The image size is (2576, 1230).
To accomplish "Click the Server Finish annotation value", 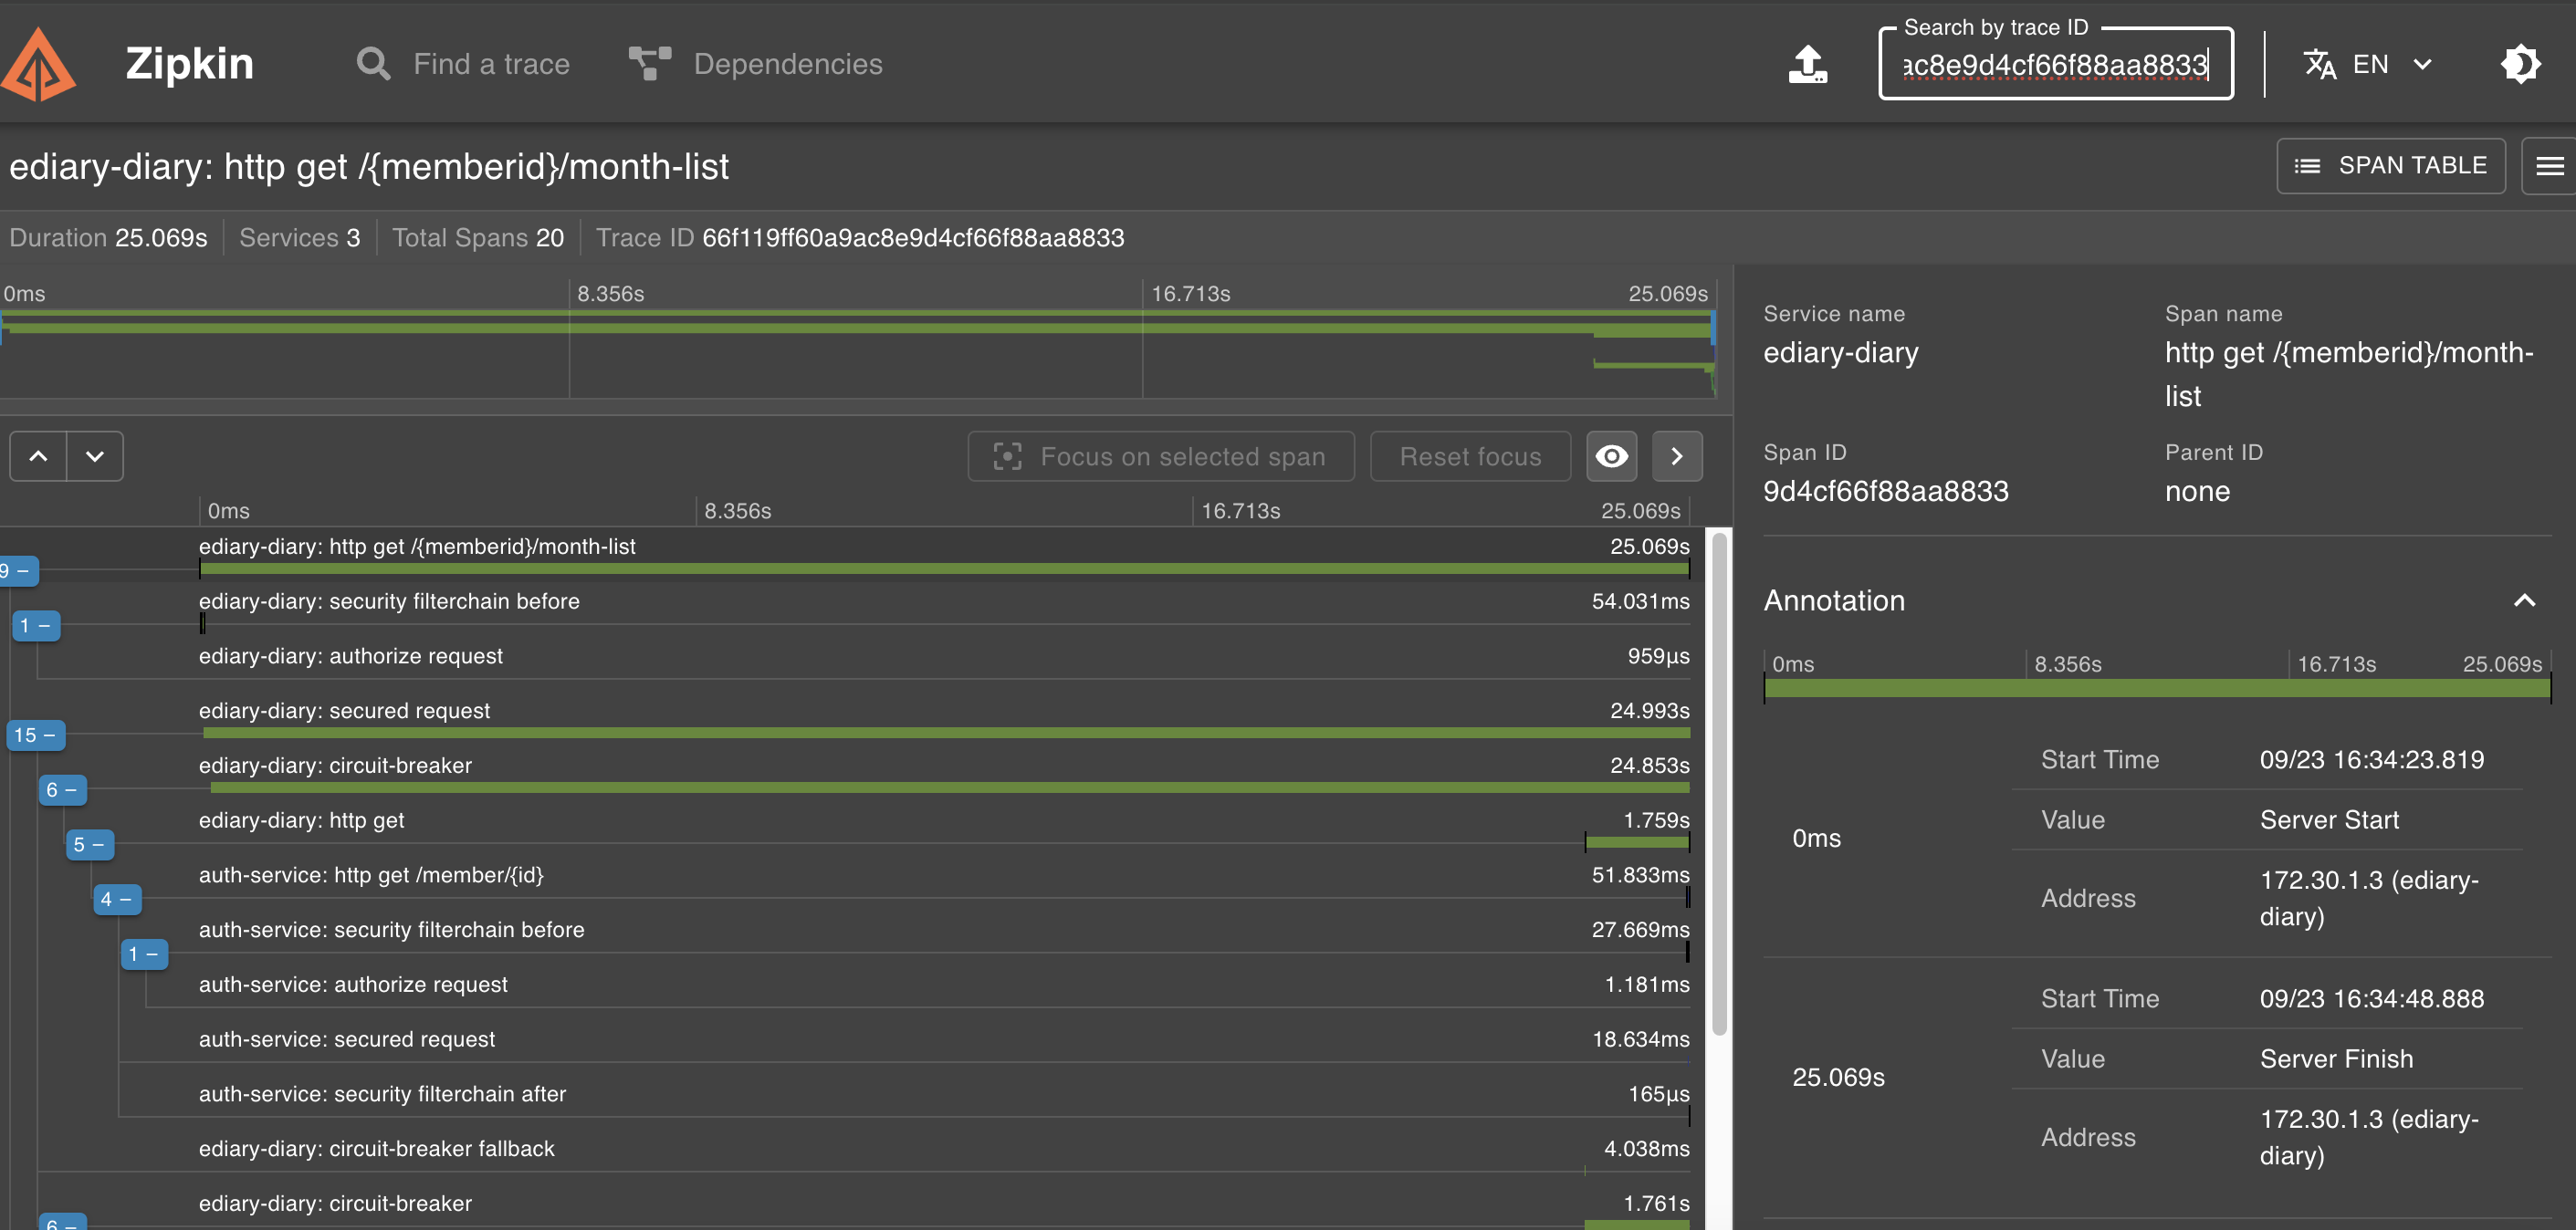I will [x=2336, y=1059].
